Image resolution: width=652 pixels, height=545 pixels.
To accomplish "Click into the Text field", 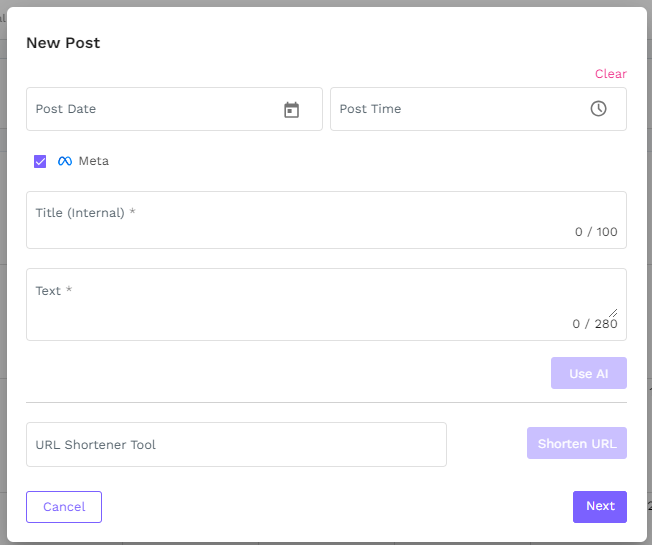I will 300,303.
